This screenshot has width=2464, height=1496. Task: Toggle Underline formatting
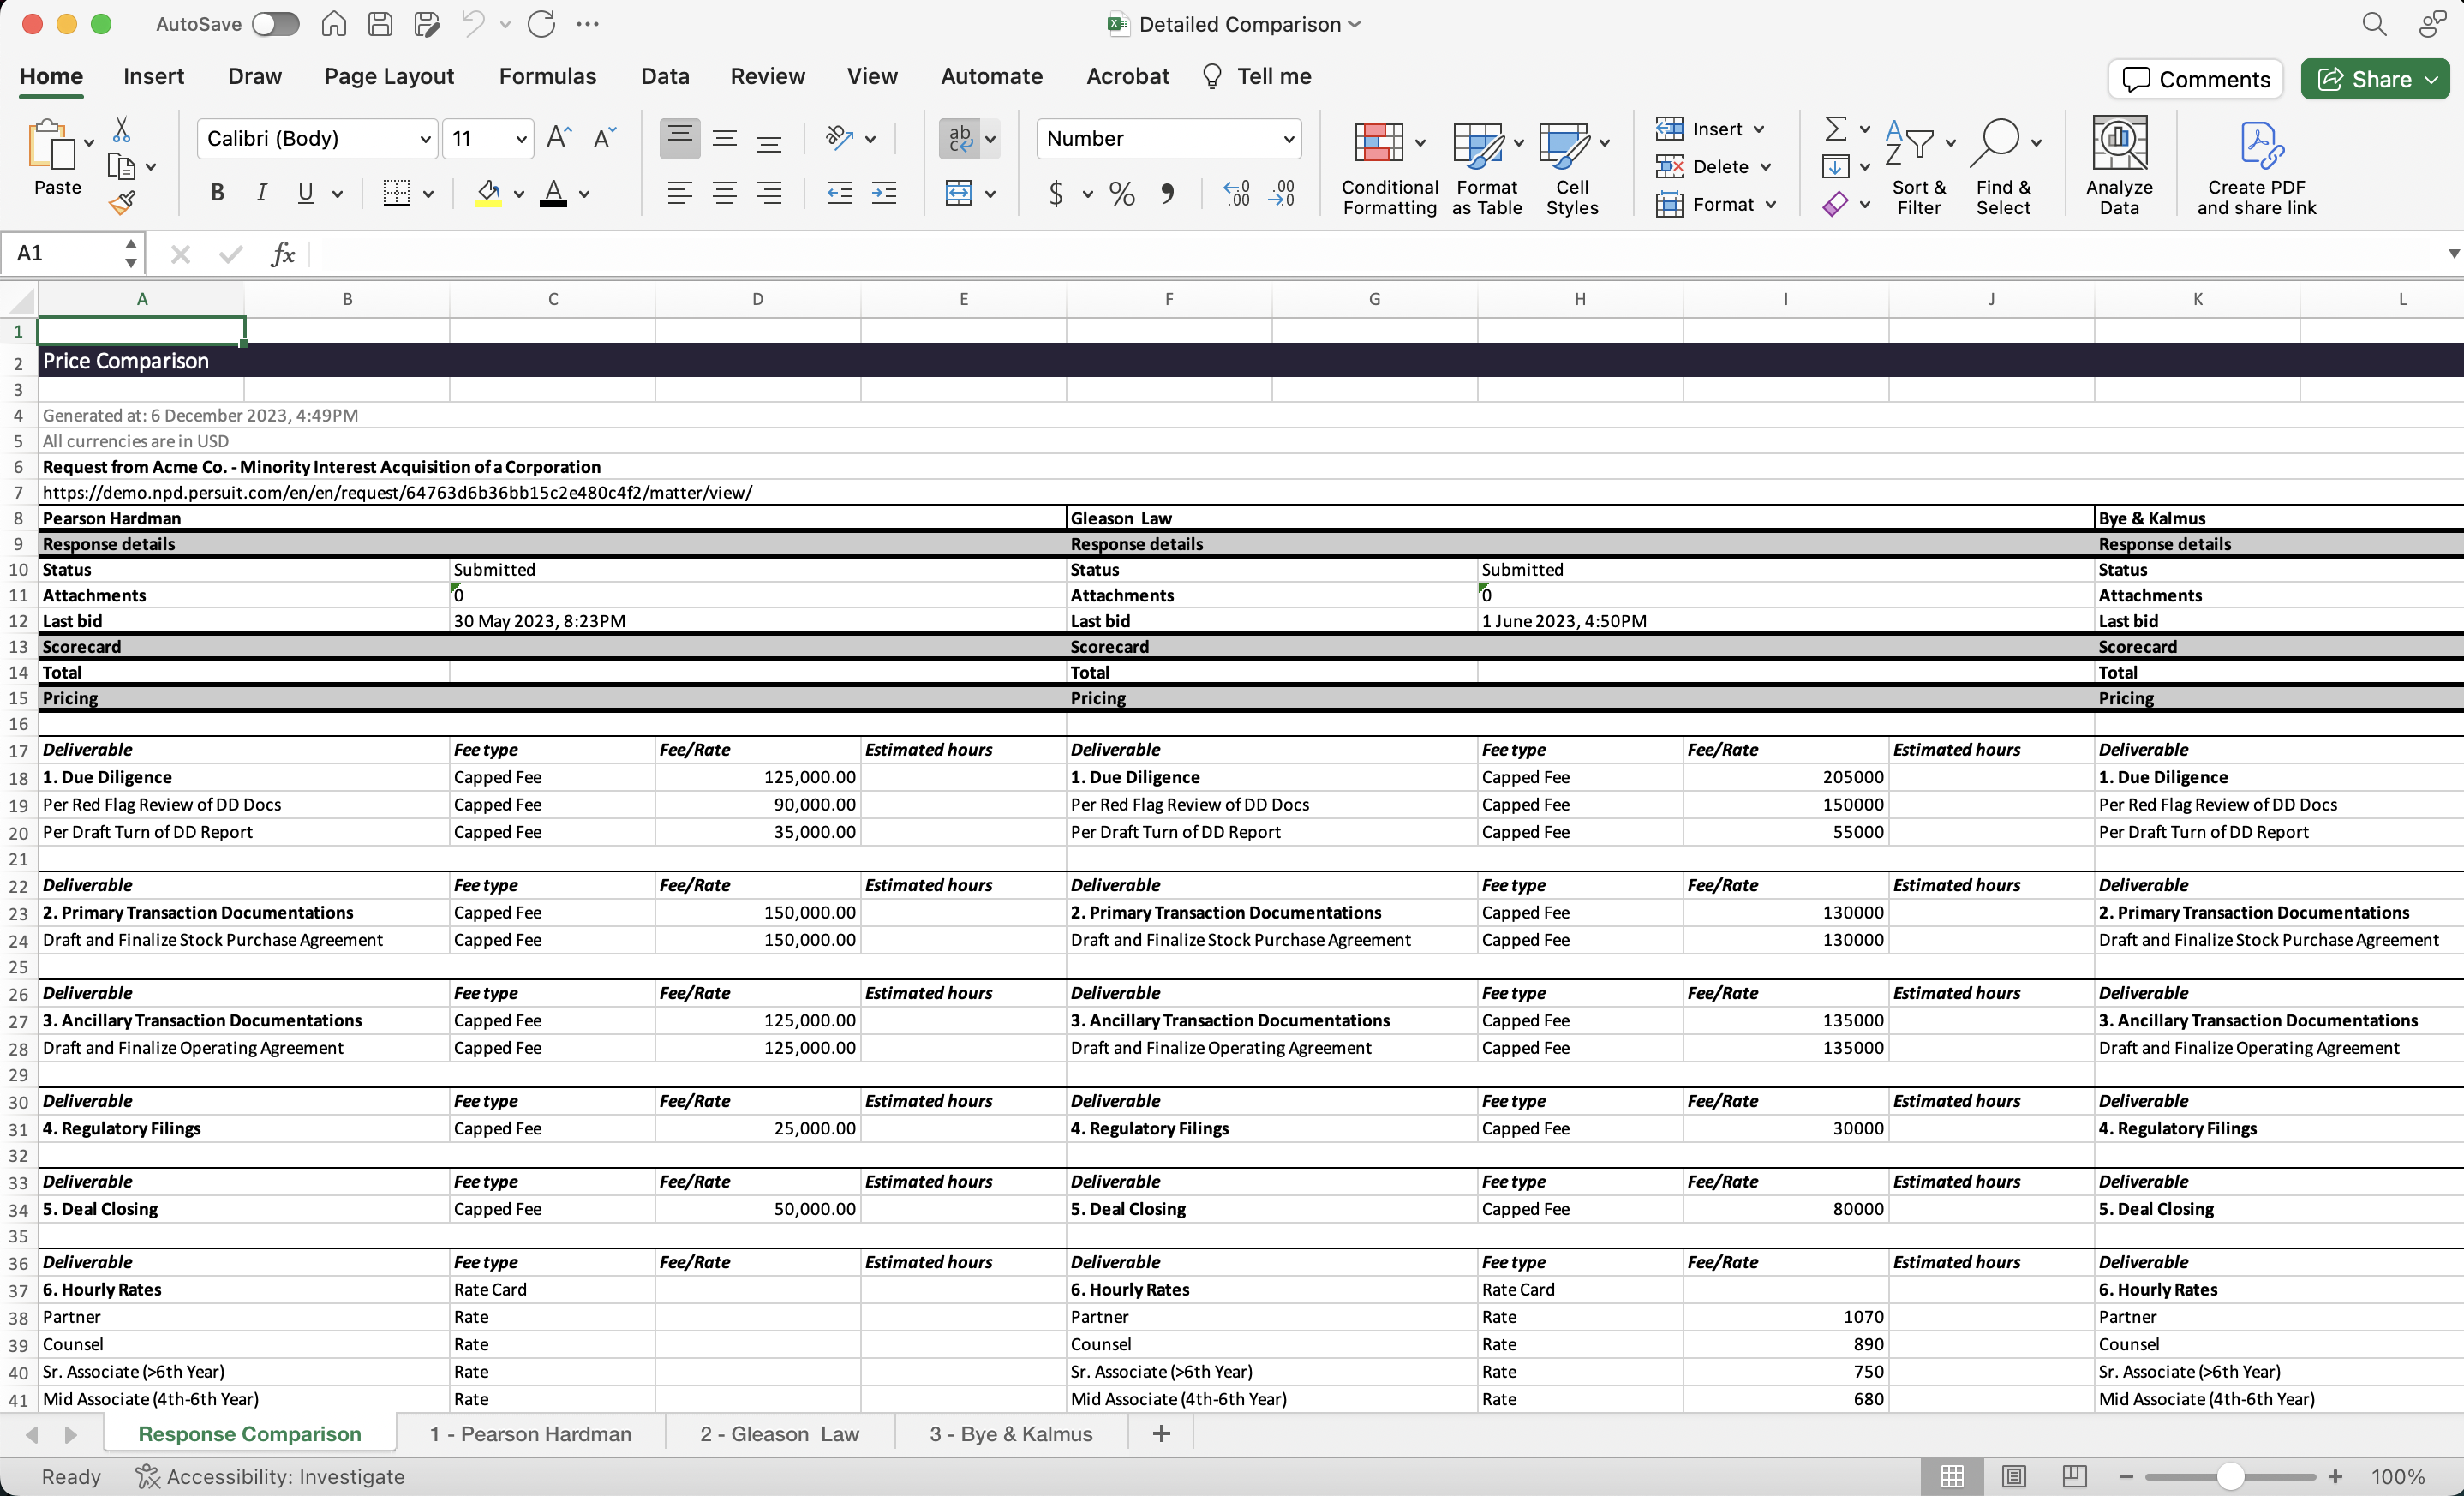click(x=306, y=193)
